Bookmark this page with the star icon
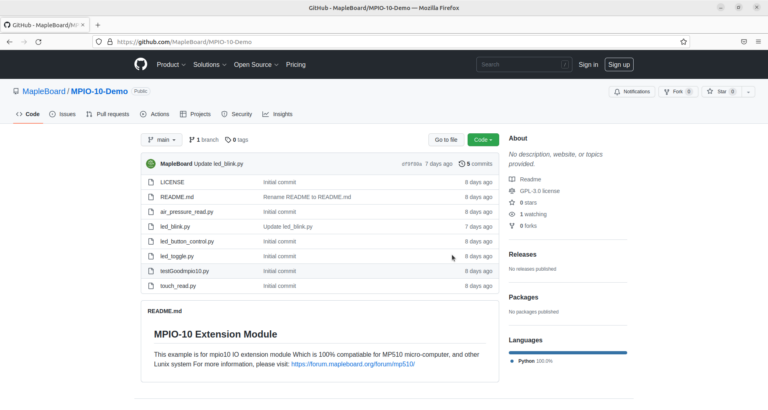 point(683,42)
